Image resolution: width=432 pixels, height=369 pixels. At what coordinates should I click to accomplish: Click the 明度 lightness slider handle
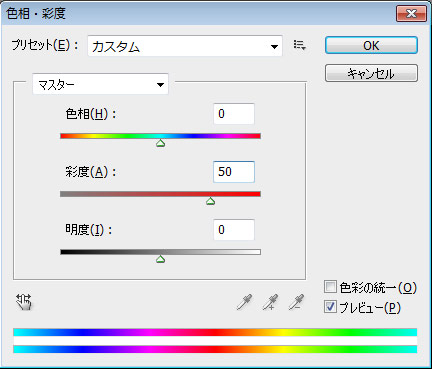point(161,259)
